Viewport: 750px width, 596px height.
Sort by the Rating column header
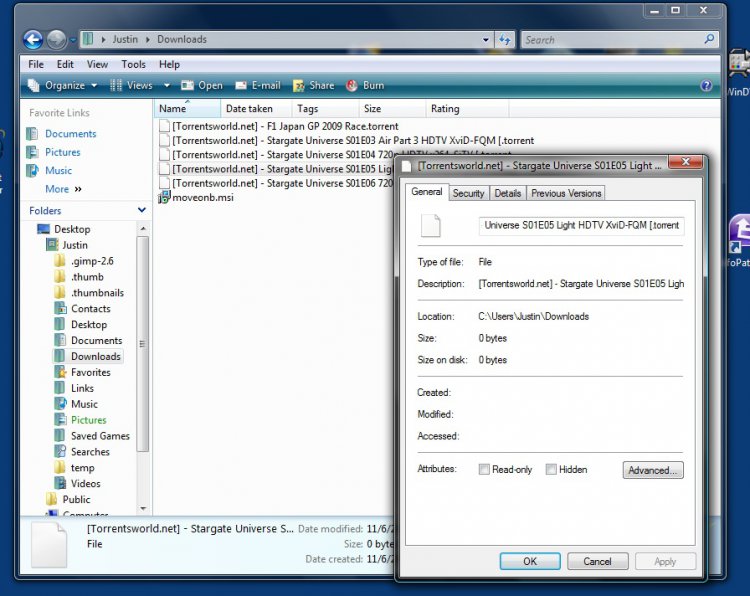(467, 109)
